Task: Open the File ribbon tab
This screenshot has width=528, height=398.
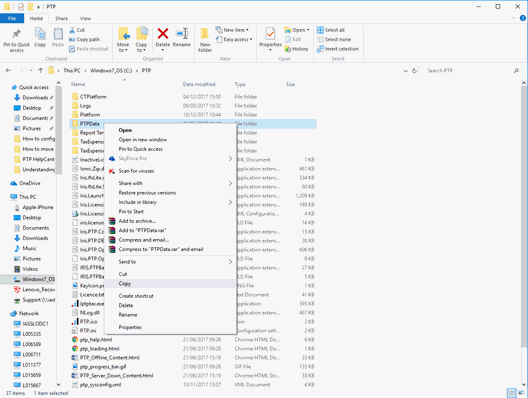Action: (x=12, y=18)
